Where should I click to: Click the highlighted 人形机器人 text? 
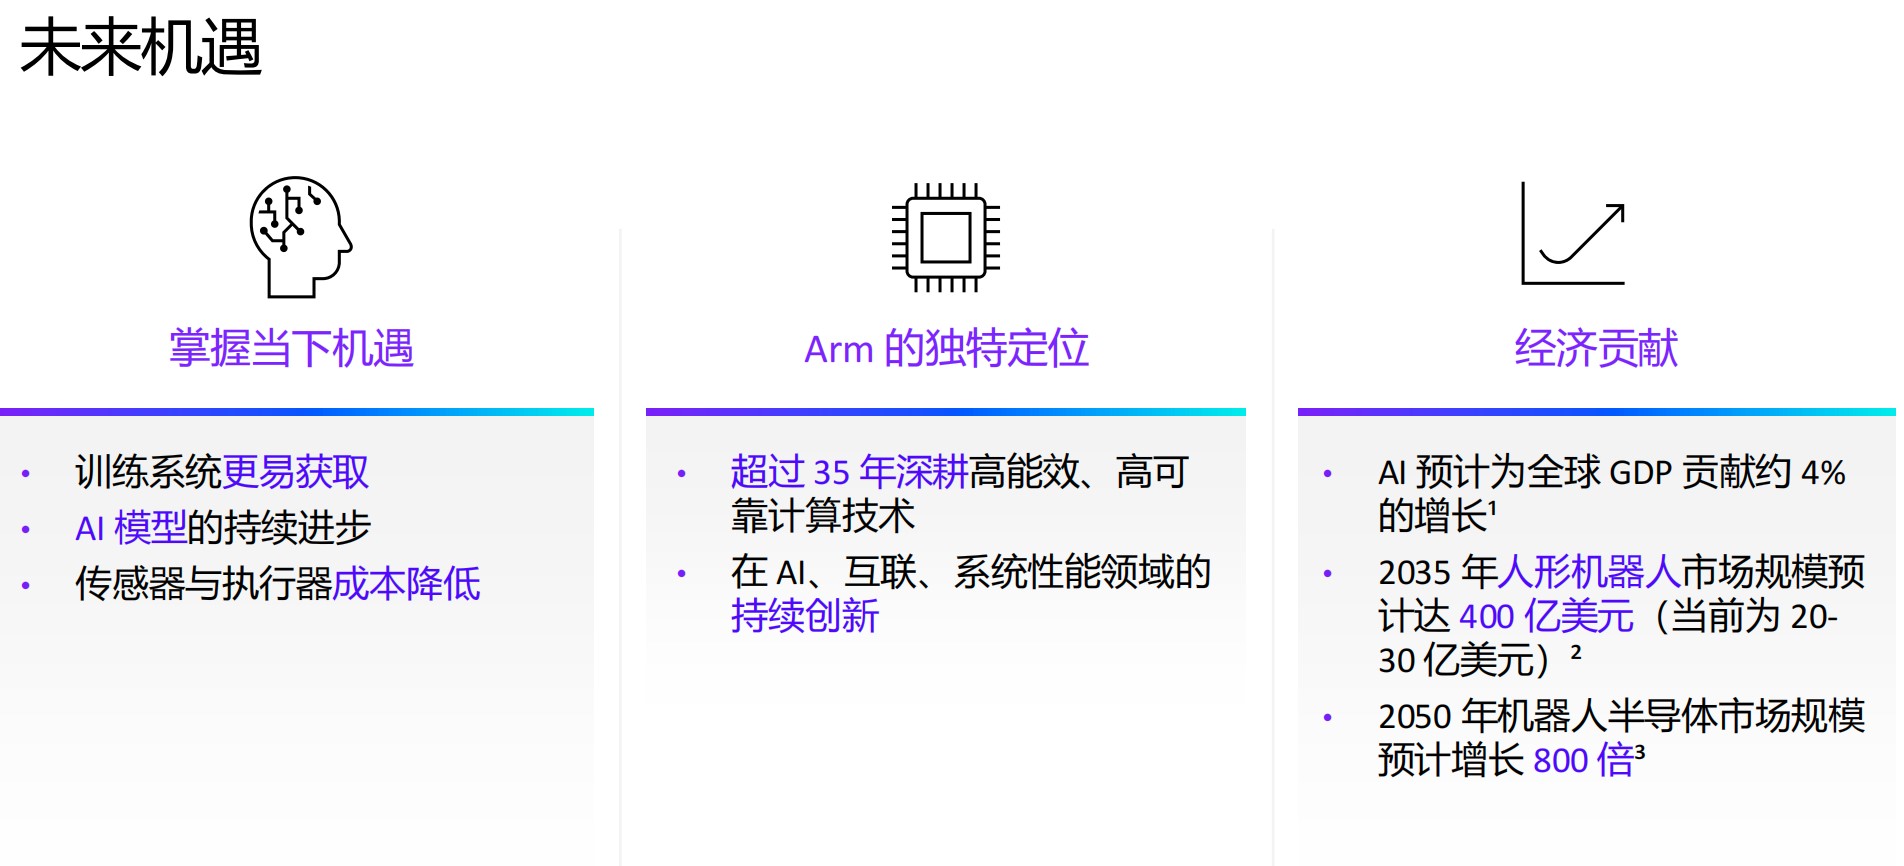1589,572
